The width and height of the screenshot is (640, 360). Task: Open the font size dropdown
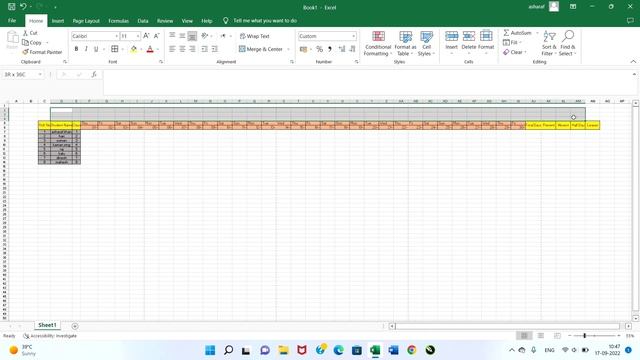point(138,36)
